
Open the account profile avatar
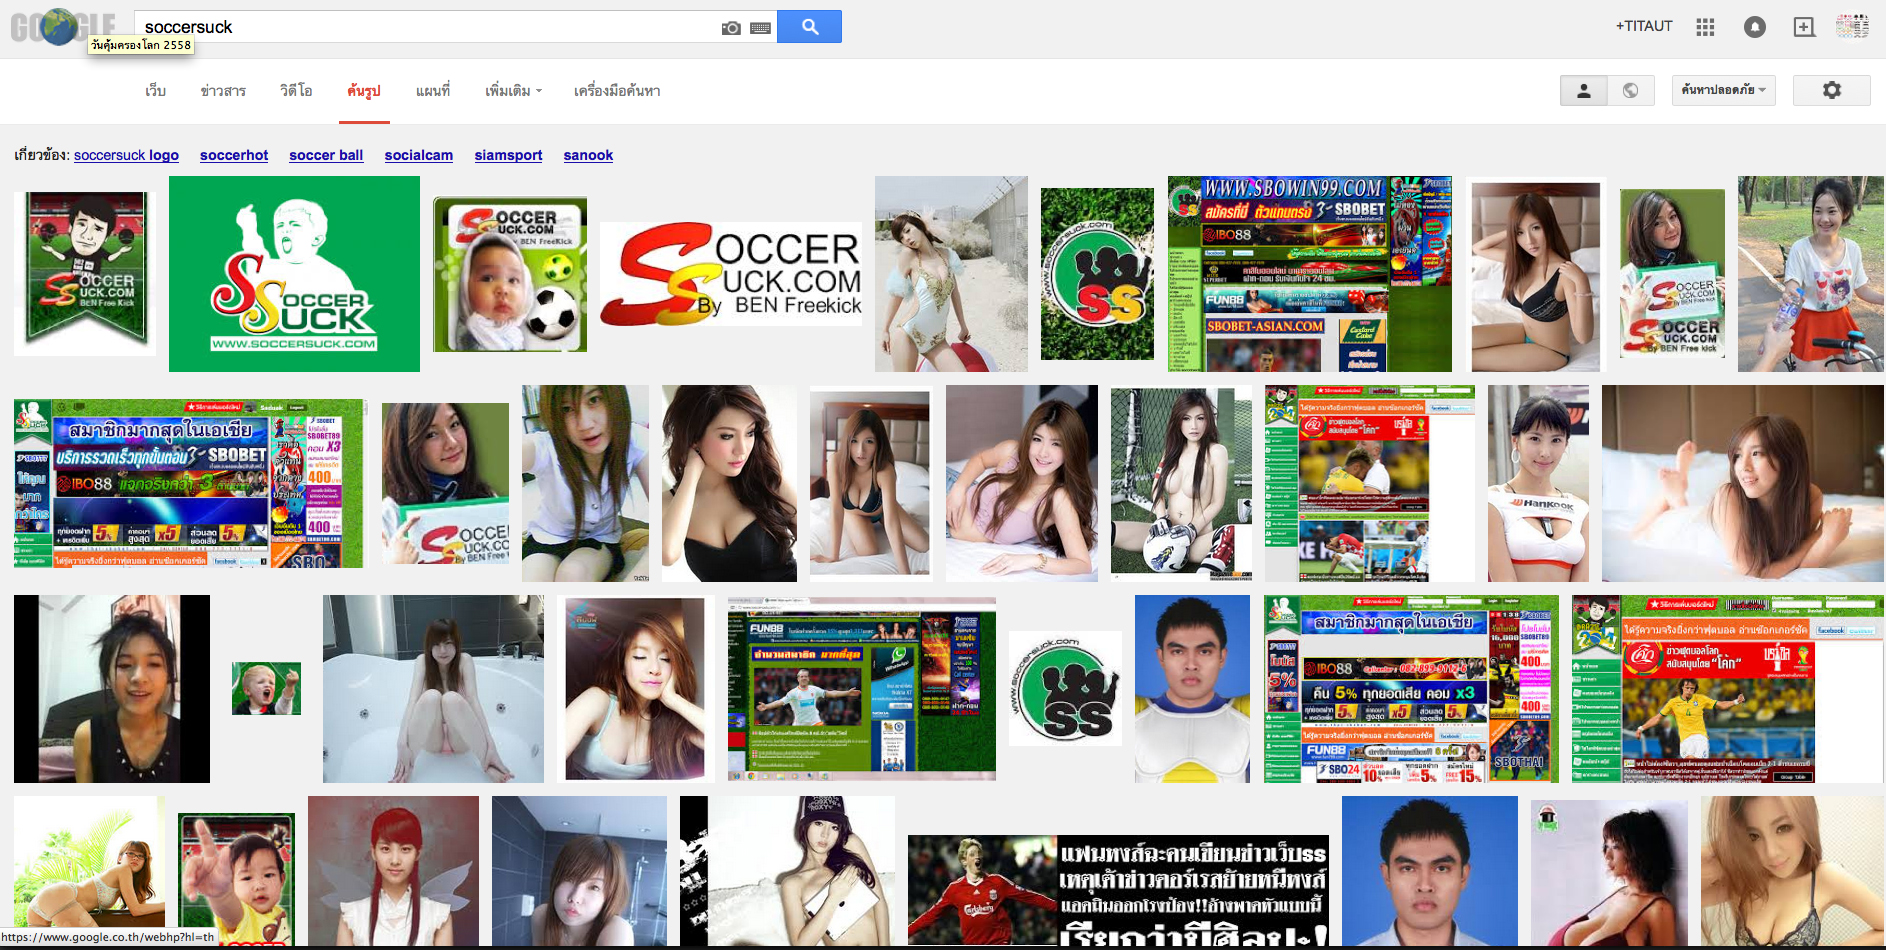[x=1852, y=27]
